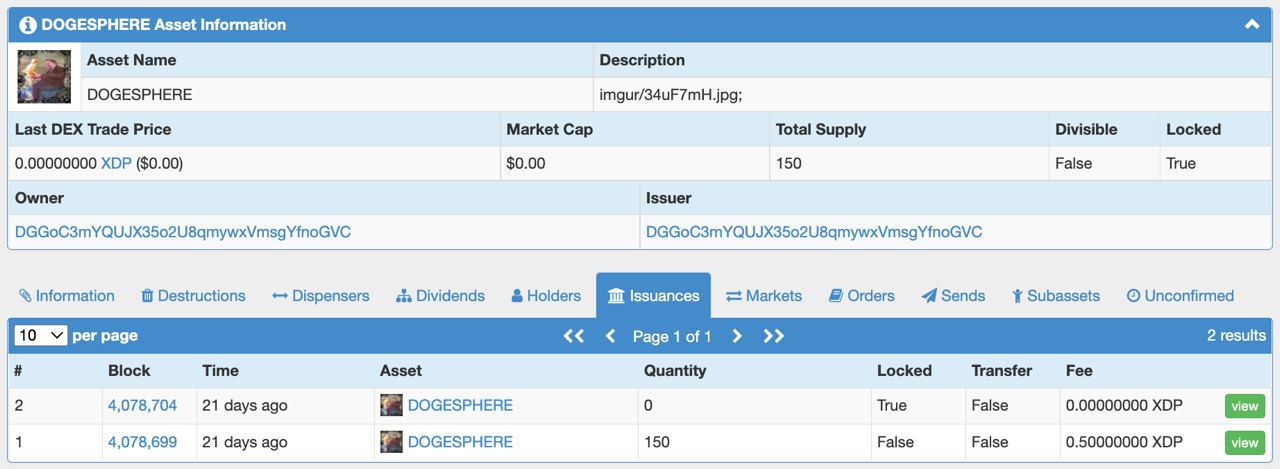Image resolution: width=1280 pixels, height=469 pixels.
Task: Click the fee value 0.50000000 XDP
Action: point(1124,442)
